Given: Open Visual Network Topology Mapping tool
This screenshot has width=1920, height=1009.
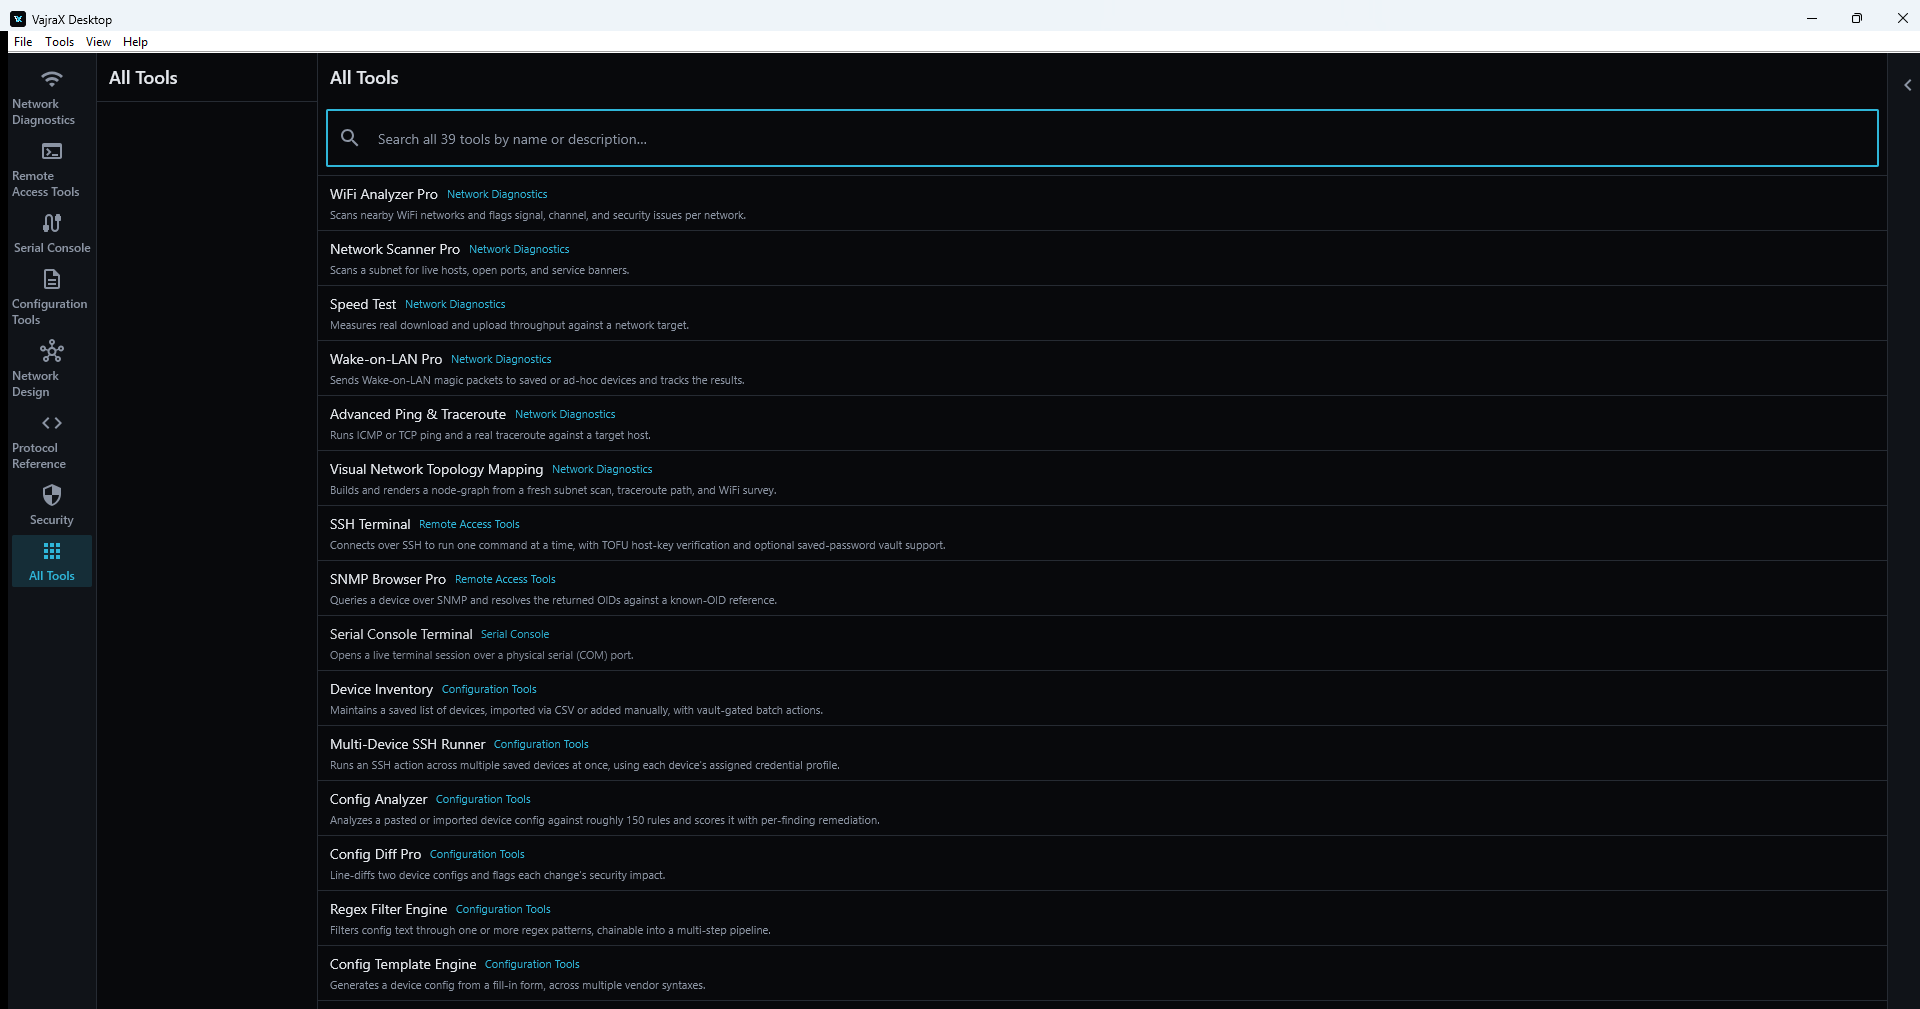Looking at the screenshot, I should pos(1102,479).
